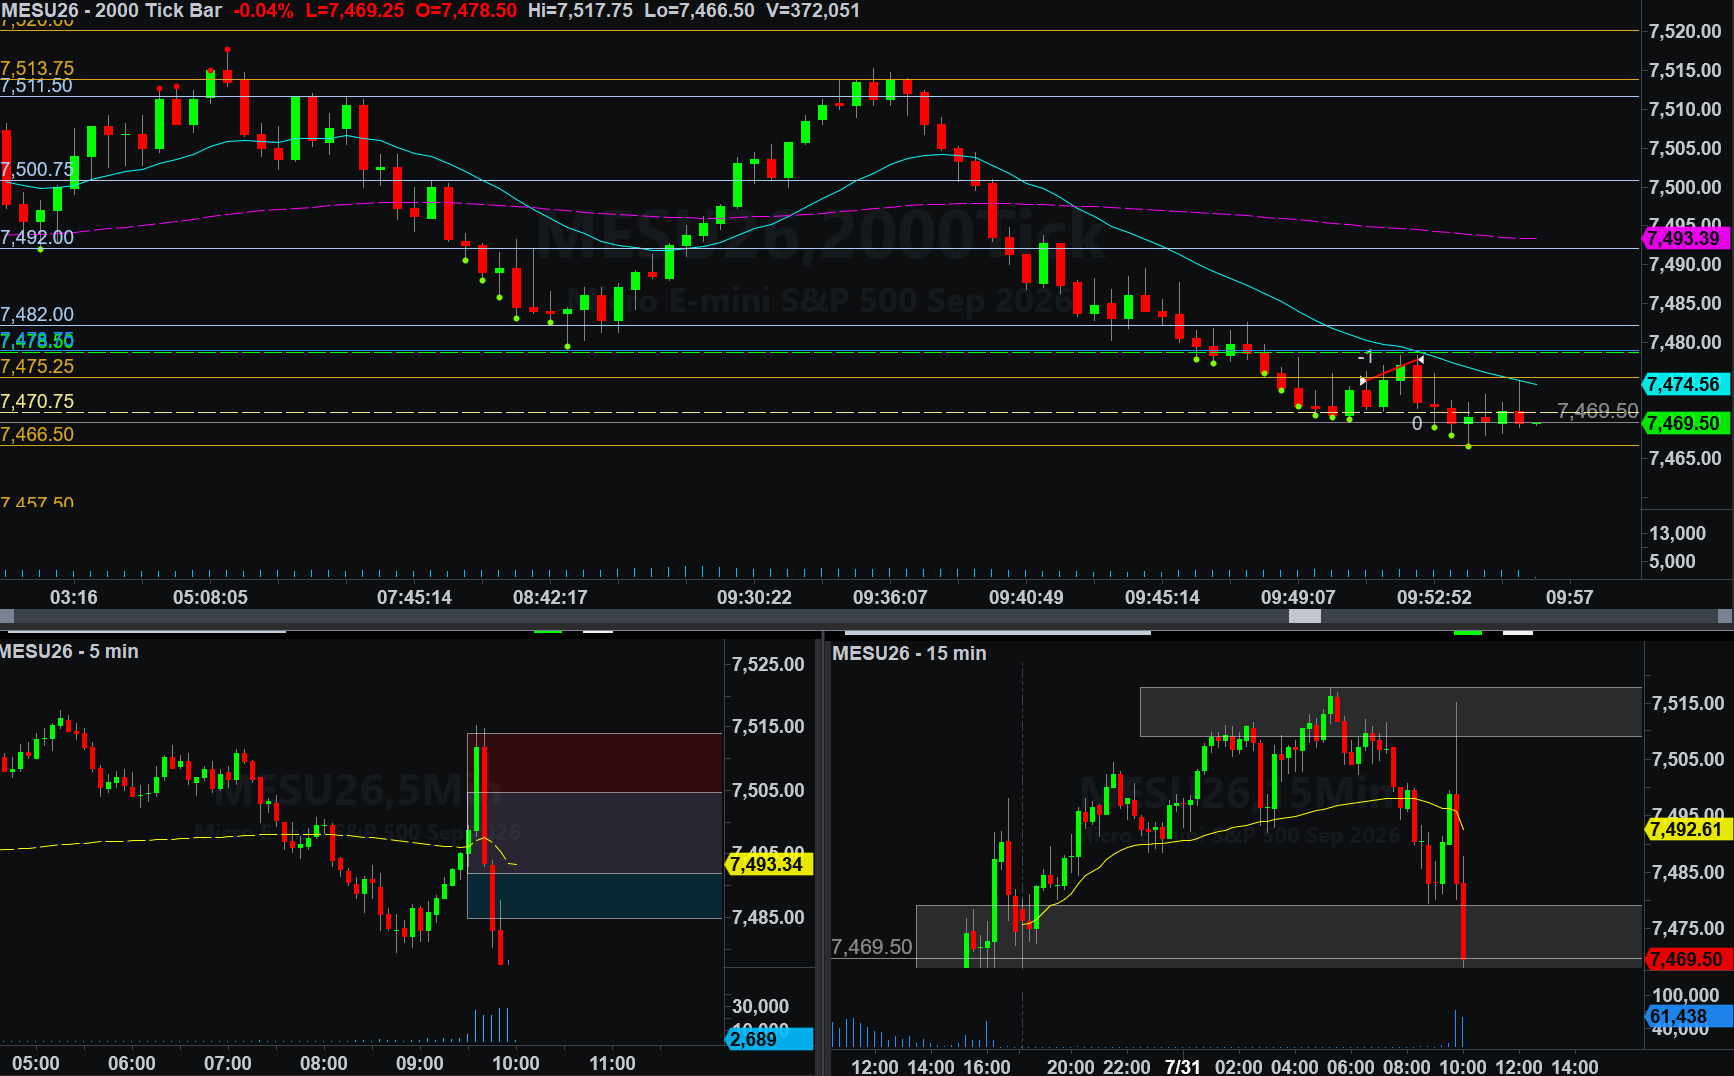
Task: Select the upper gray zone rectangle on 15 min chart
Action: coord(1390,712)
